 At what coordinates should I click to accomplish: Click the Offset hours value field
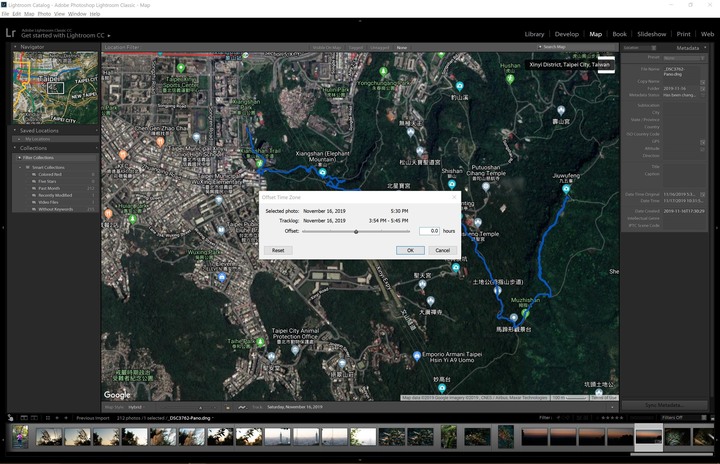point(429,231)
